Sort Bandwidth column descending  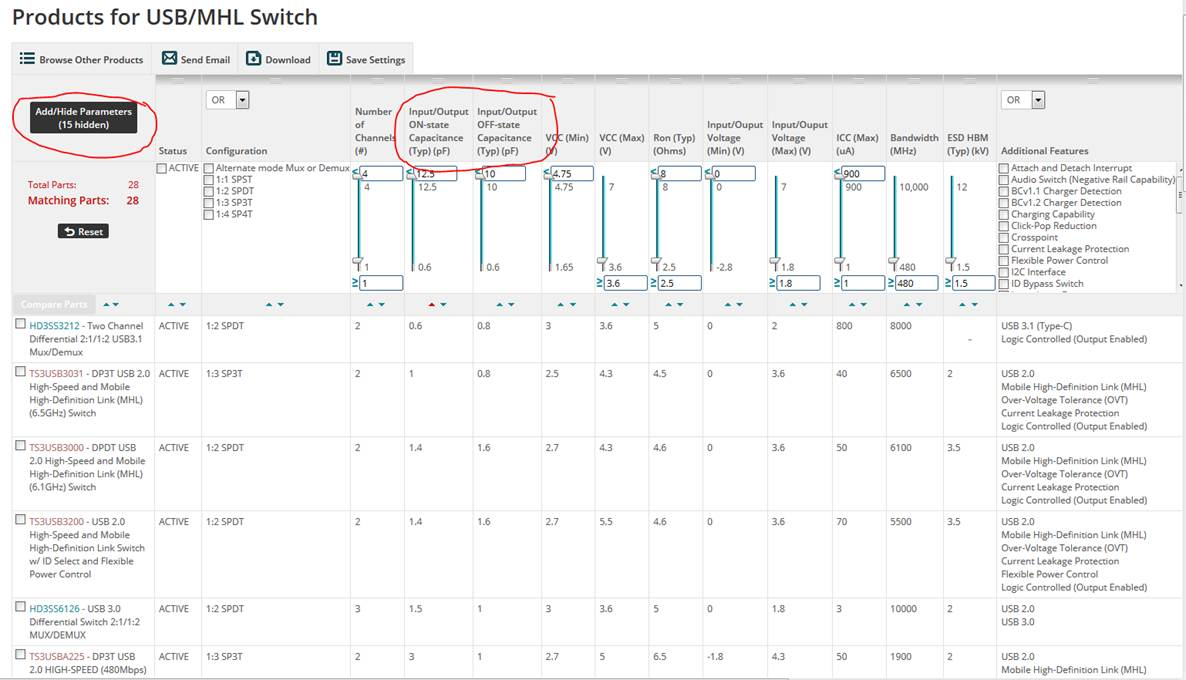click(918, 304)
